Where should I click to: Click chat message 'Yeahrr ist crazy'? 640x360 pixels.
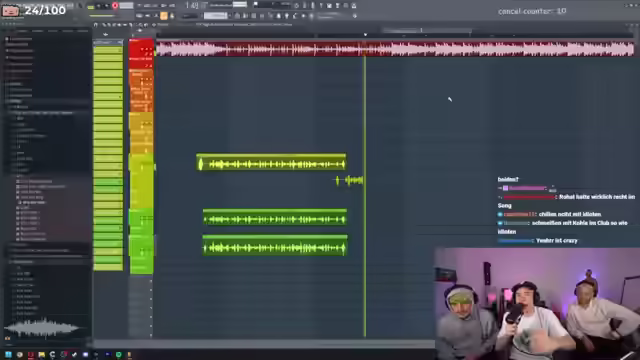[557, 241]
